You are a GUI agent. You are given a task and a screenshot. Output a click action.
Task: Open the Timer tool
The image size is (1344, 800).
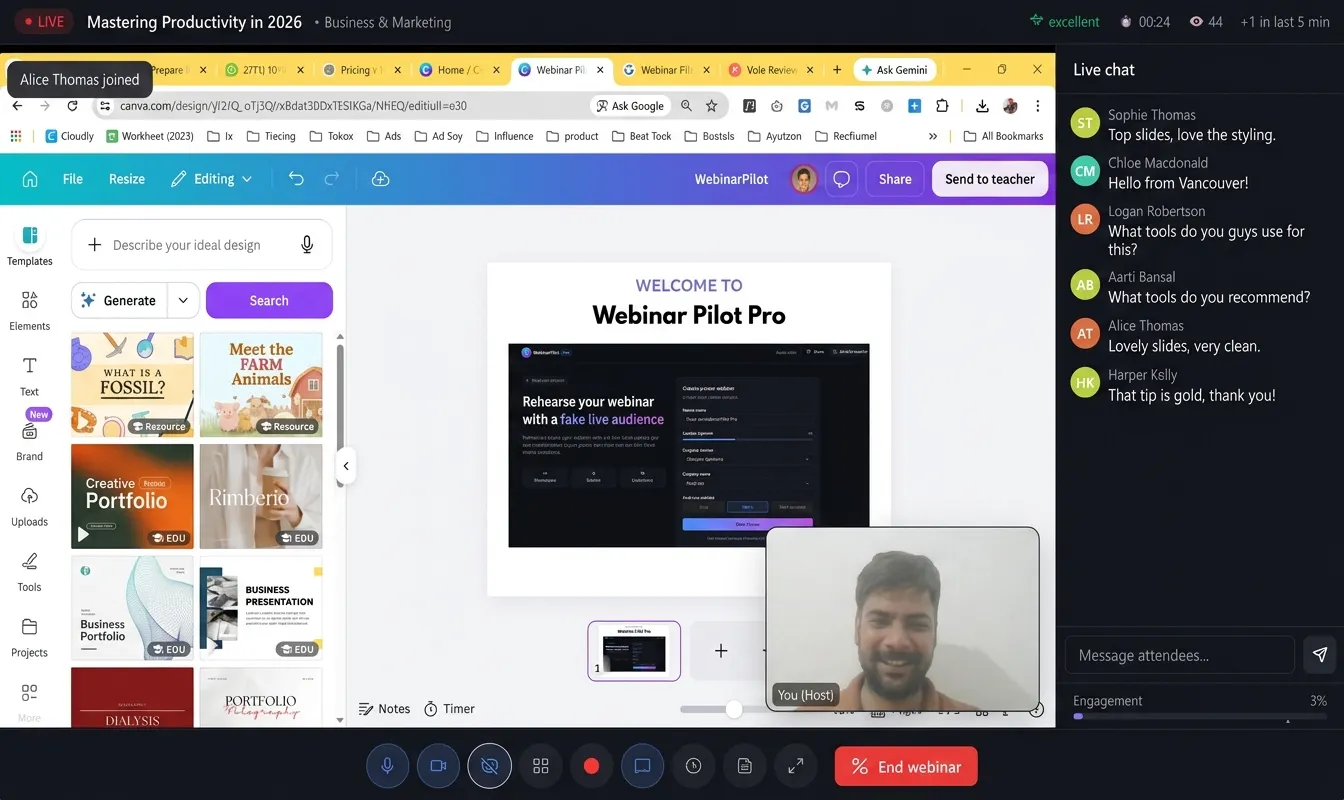449,709
